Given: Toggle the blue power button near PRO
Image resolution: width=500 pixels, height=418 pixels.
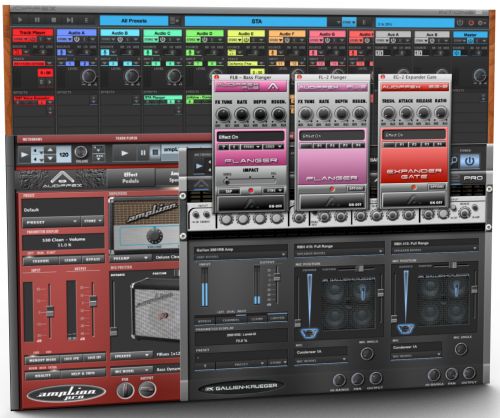Looking at the screenshot, I should pyautogui.click(x=470, y=161).
